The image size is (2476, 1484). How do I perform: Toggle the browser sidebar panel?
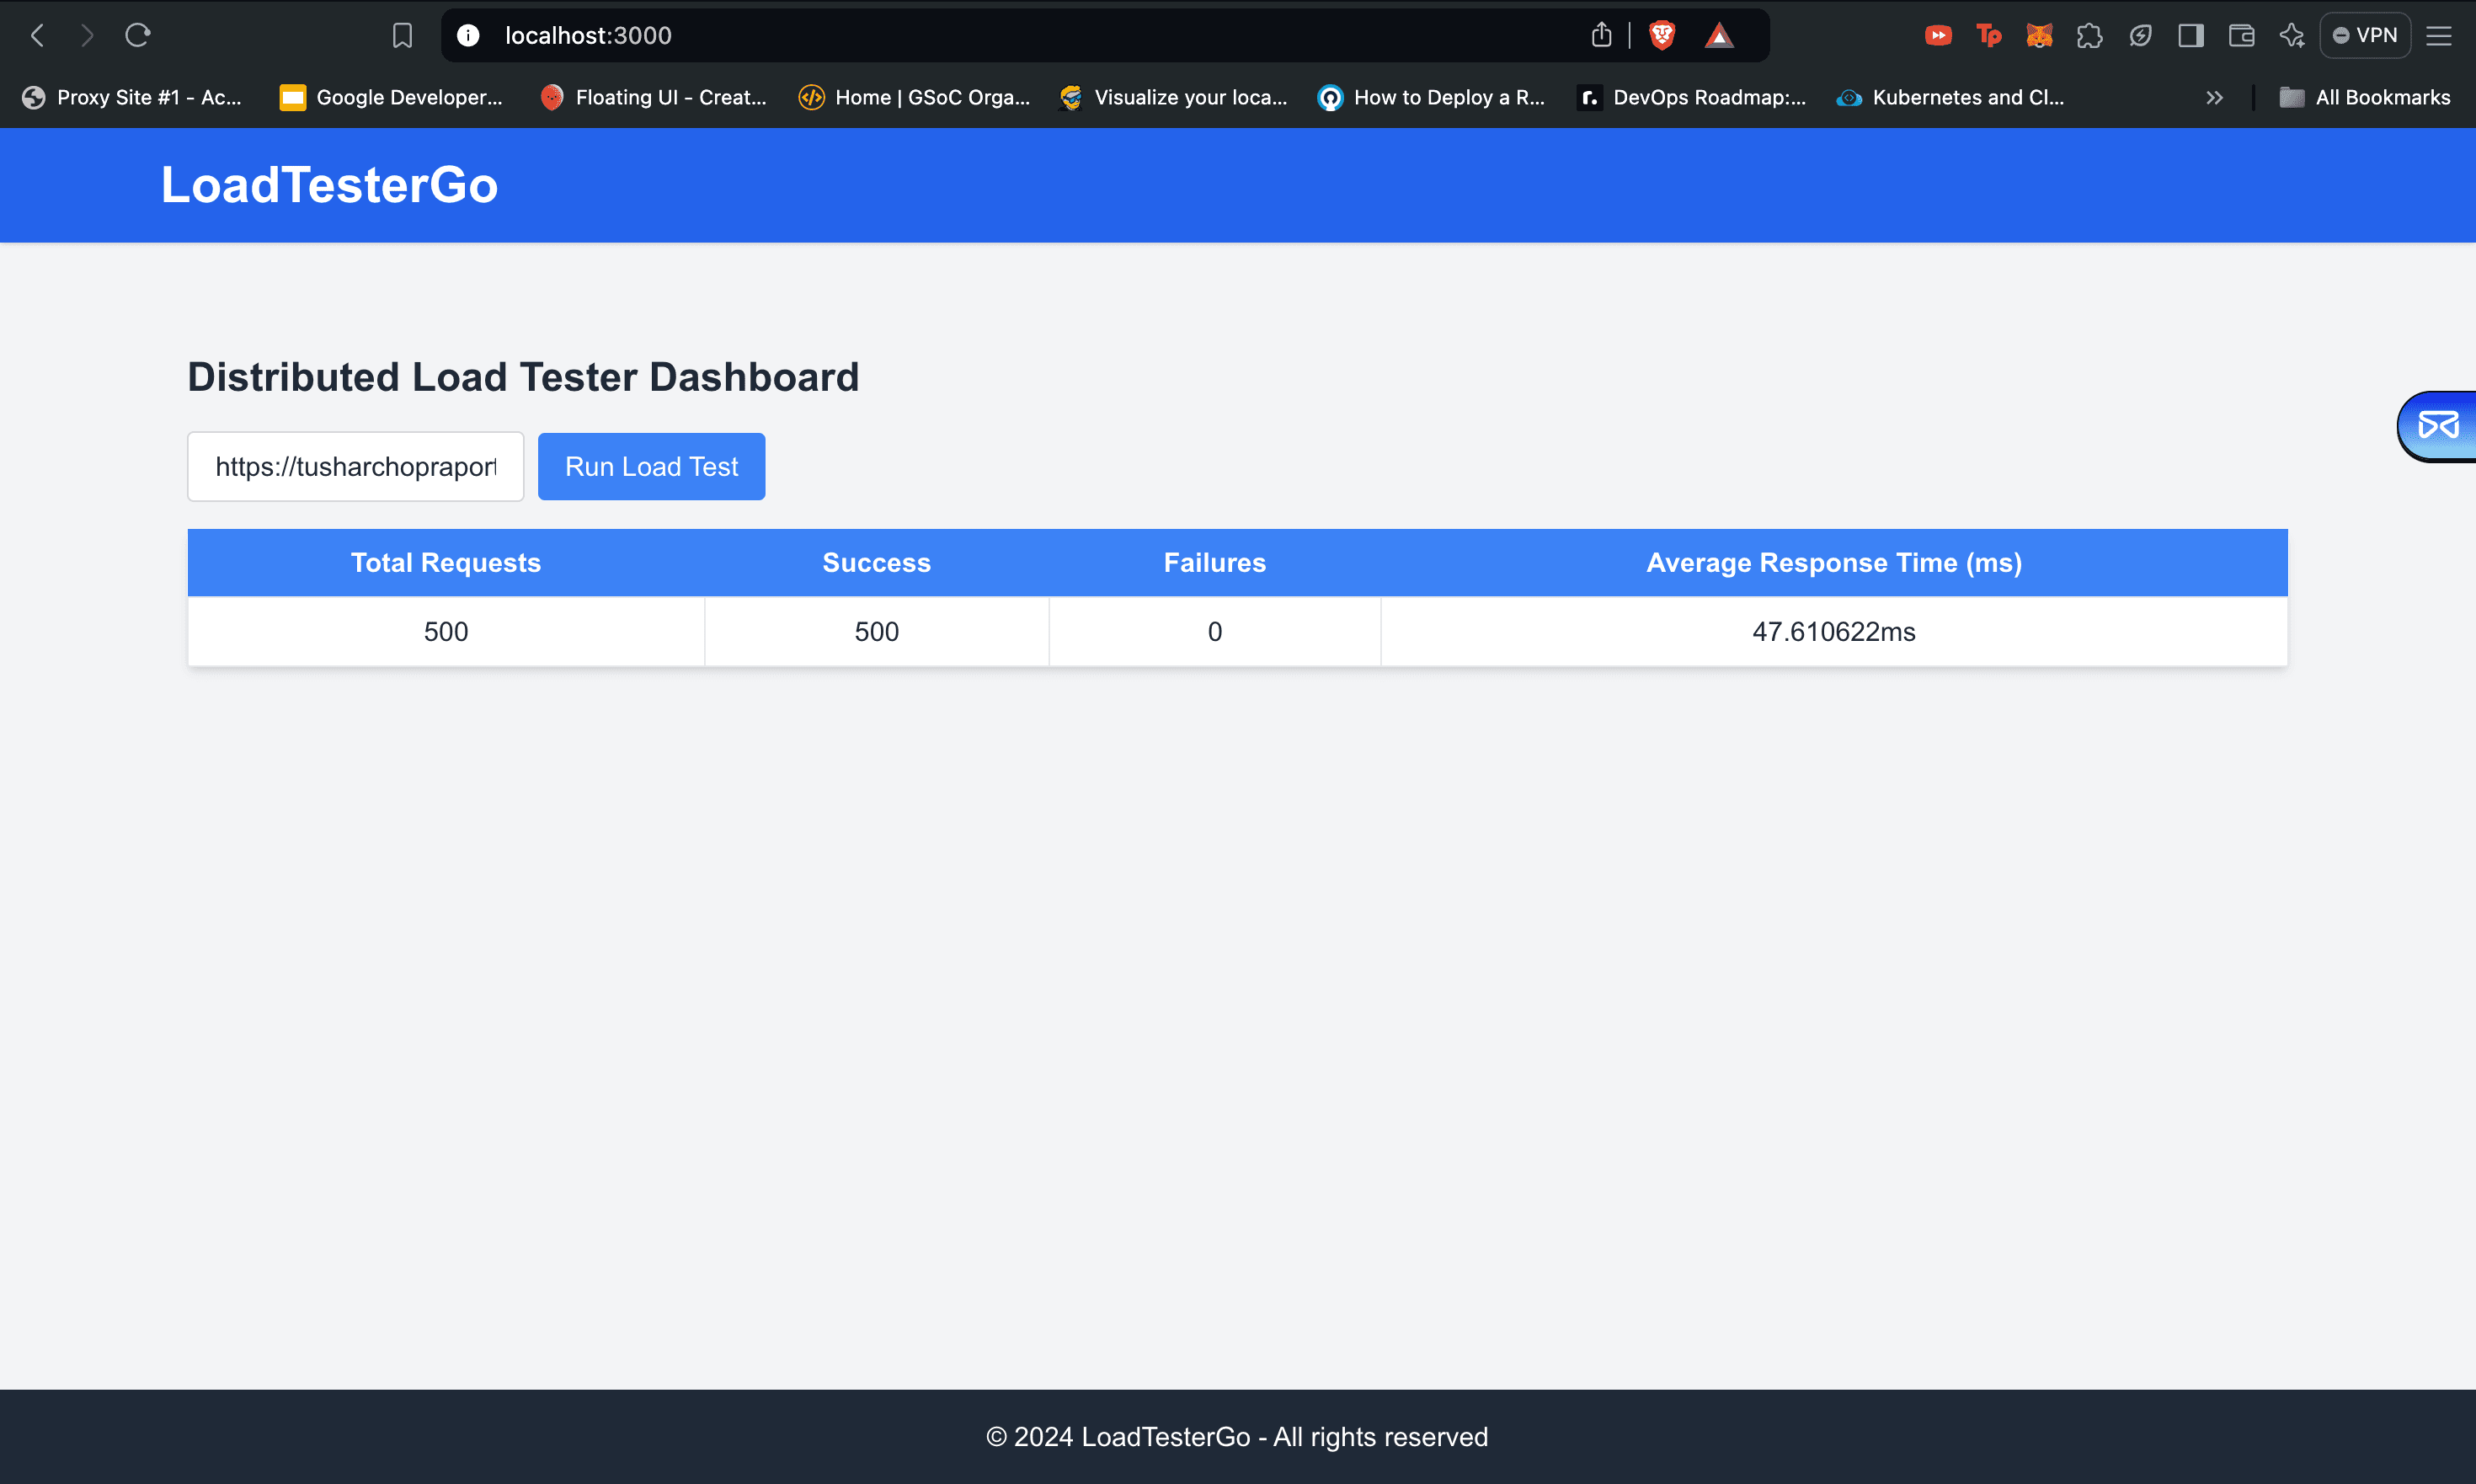(x=2191, y=36)
